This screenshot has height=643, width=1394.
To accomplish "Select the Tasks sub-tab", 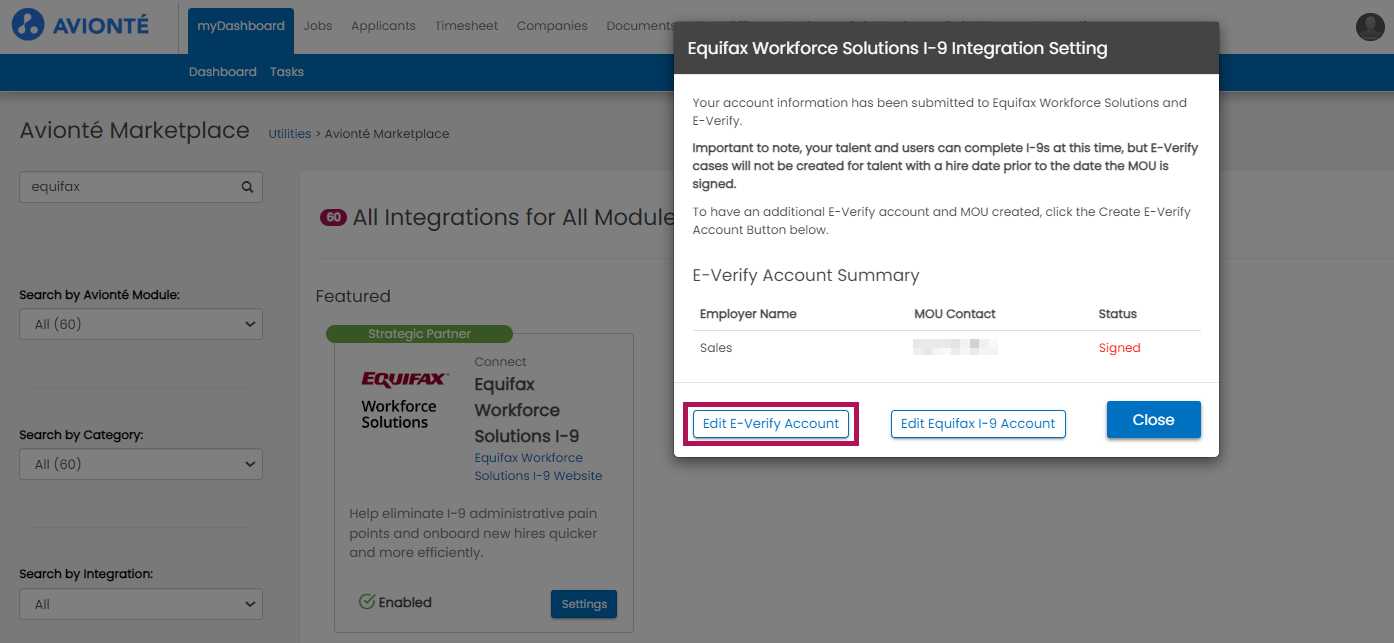I will [x=287, y=72].
